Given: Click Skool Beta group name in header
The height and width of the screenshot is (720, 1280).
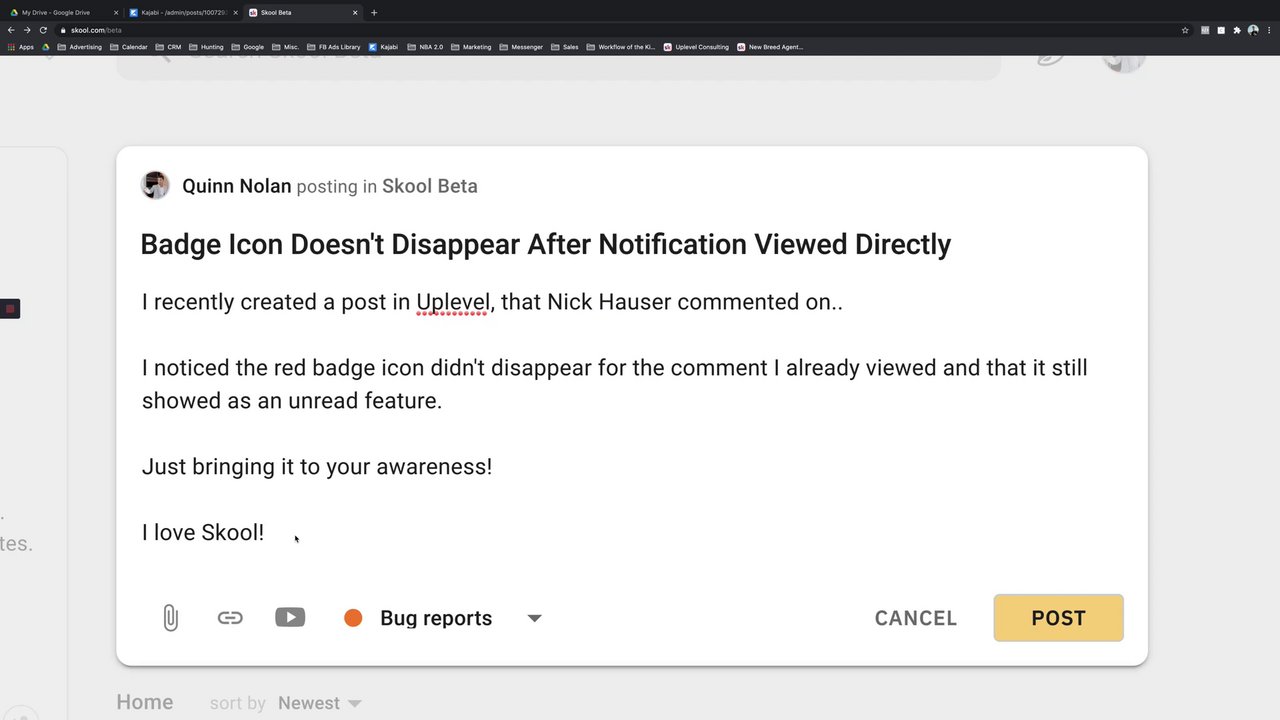Looking at the screenshot, I should 430,186.
